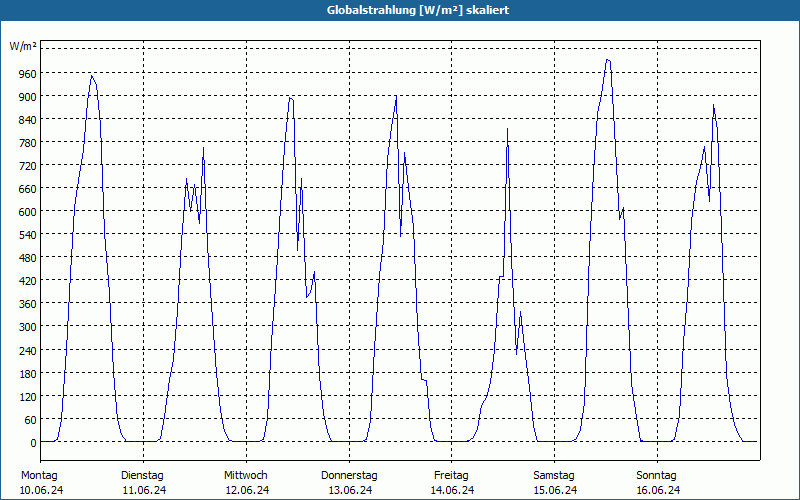Click the date 16.06.24

pyautogui.click(x=658, y=491)
